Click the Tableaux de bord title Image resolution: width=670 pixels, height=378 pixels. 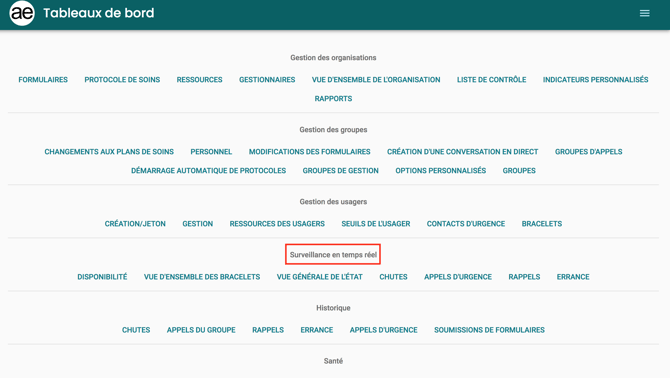(x=99, y=13)
